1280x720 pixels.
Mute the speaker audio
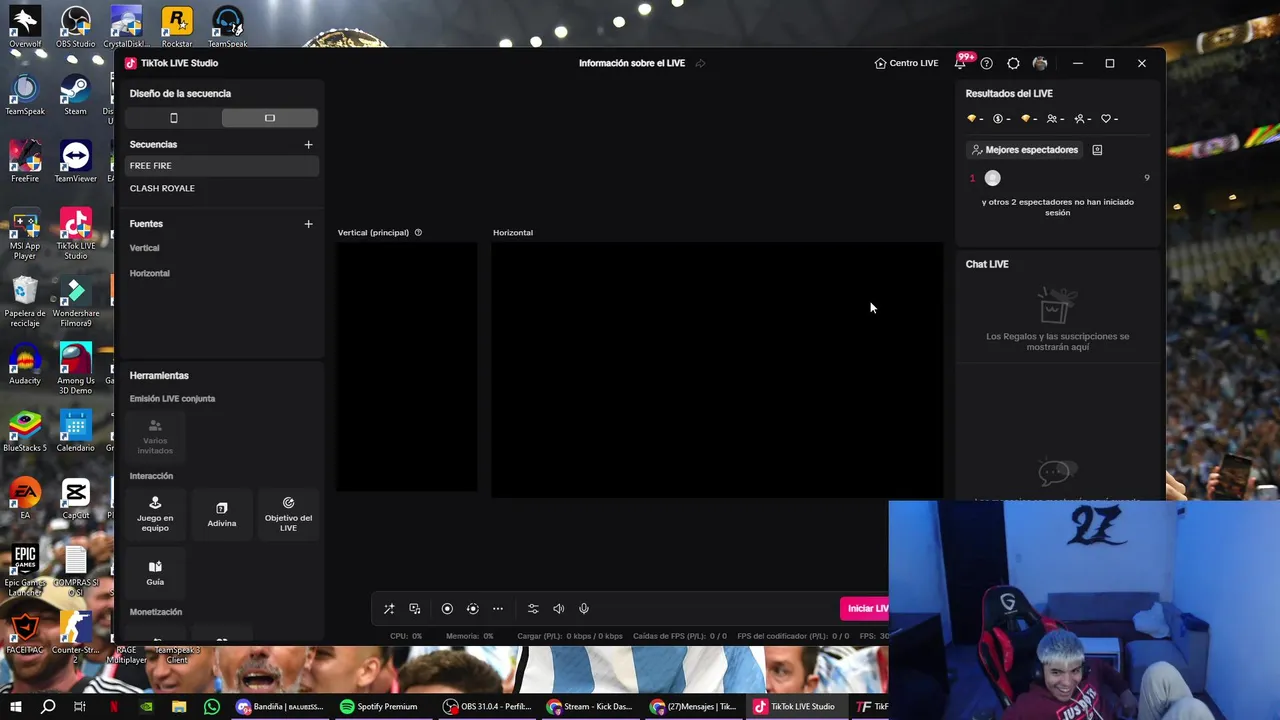click(559, 609)
